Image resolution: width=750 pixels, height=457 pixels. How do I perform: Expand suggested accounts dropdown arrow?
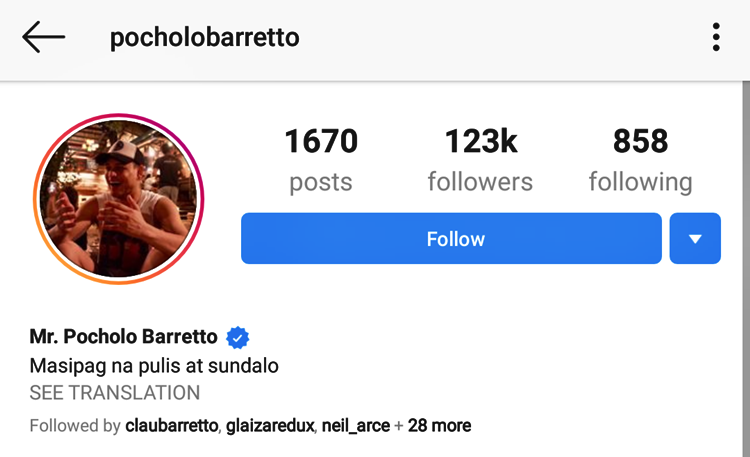(x=695, y=239)
